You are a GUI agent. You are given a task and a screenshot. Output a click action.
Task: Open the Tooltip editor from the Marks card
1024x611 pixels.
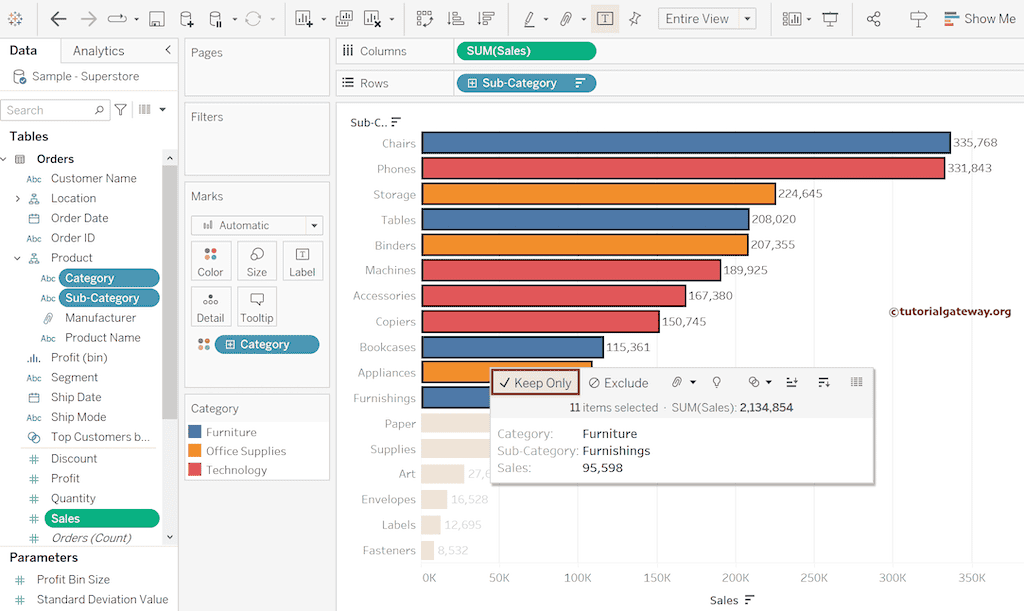257,306
